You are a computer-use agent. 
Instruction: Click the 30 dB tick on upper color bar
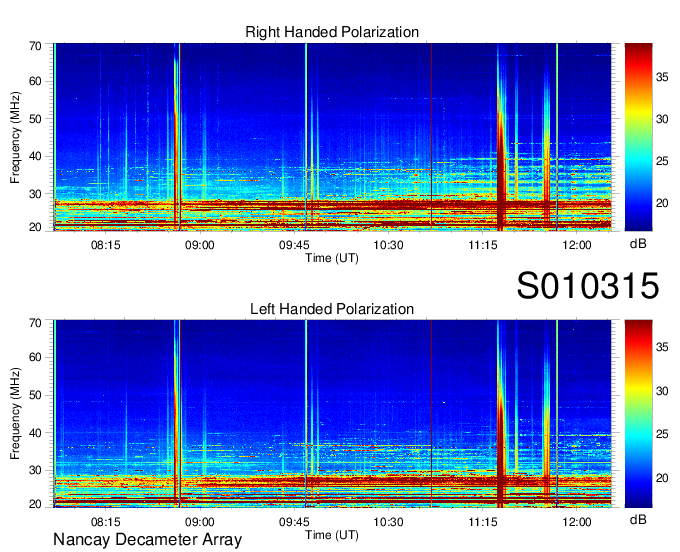(662, 119)
